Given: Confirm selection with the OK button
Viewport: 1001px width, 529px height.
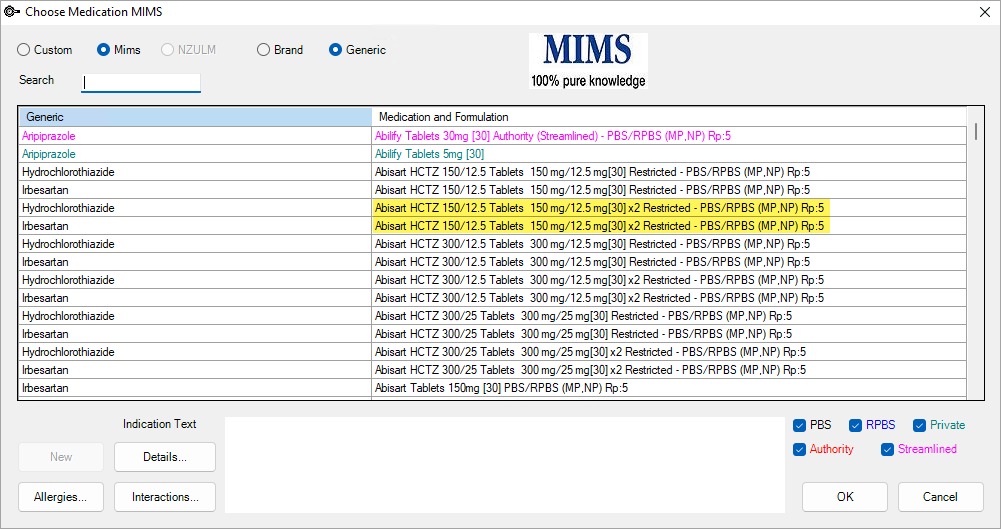Looking at the screenshot, I should (845, 497).
